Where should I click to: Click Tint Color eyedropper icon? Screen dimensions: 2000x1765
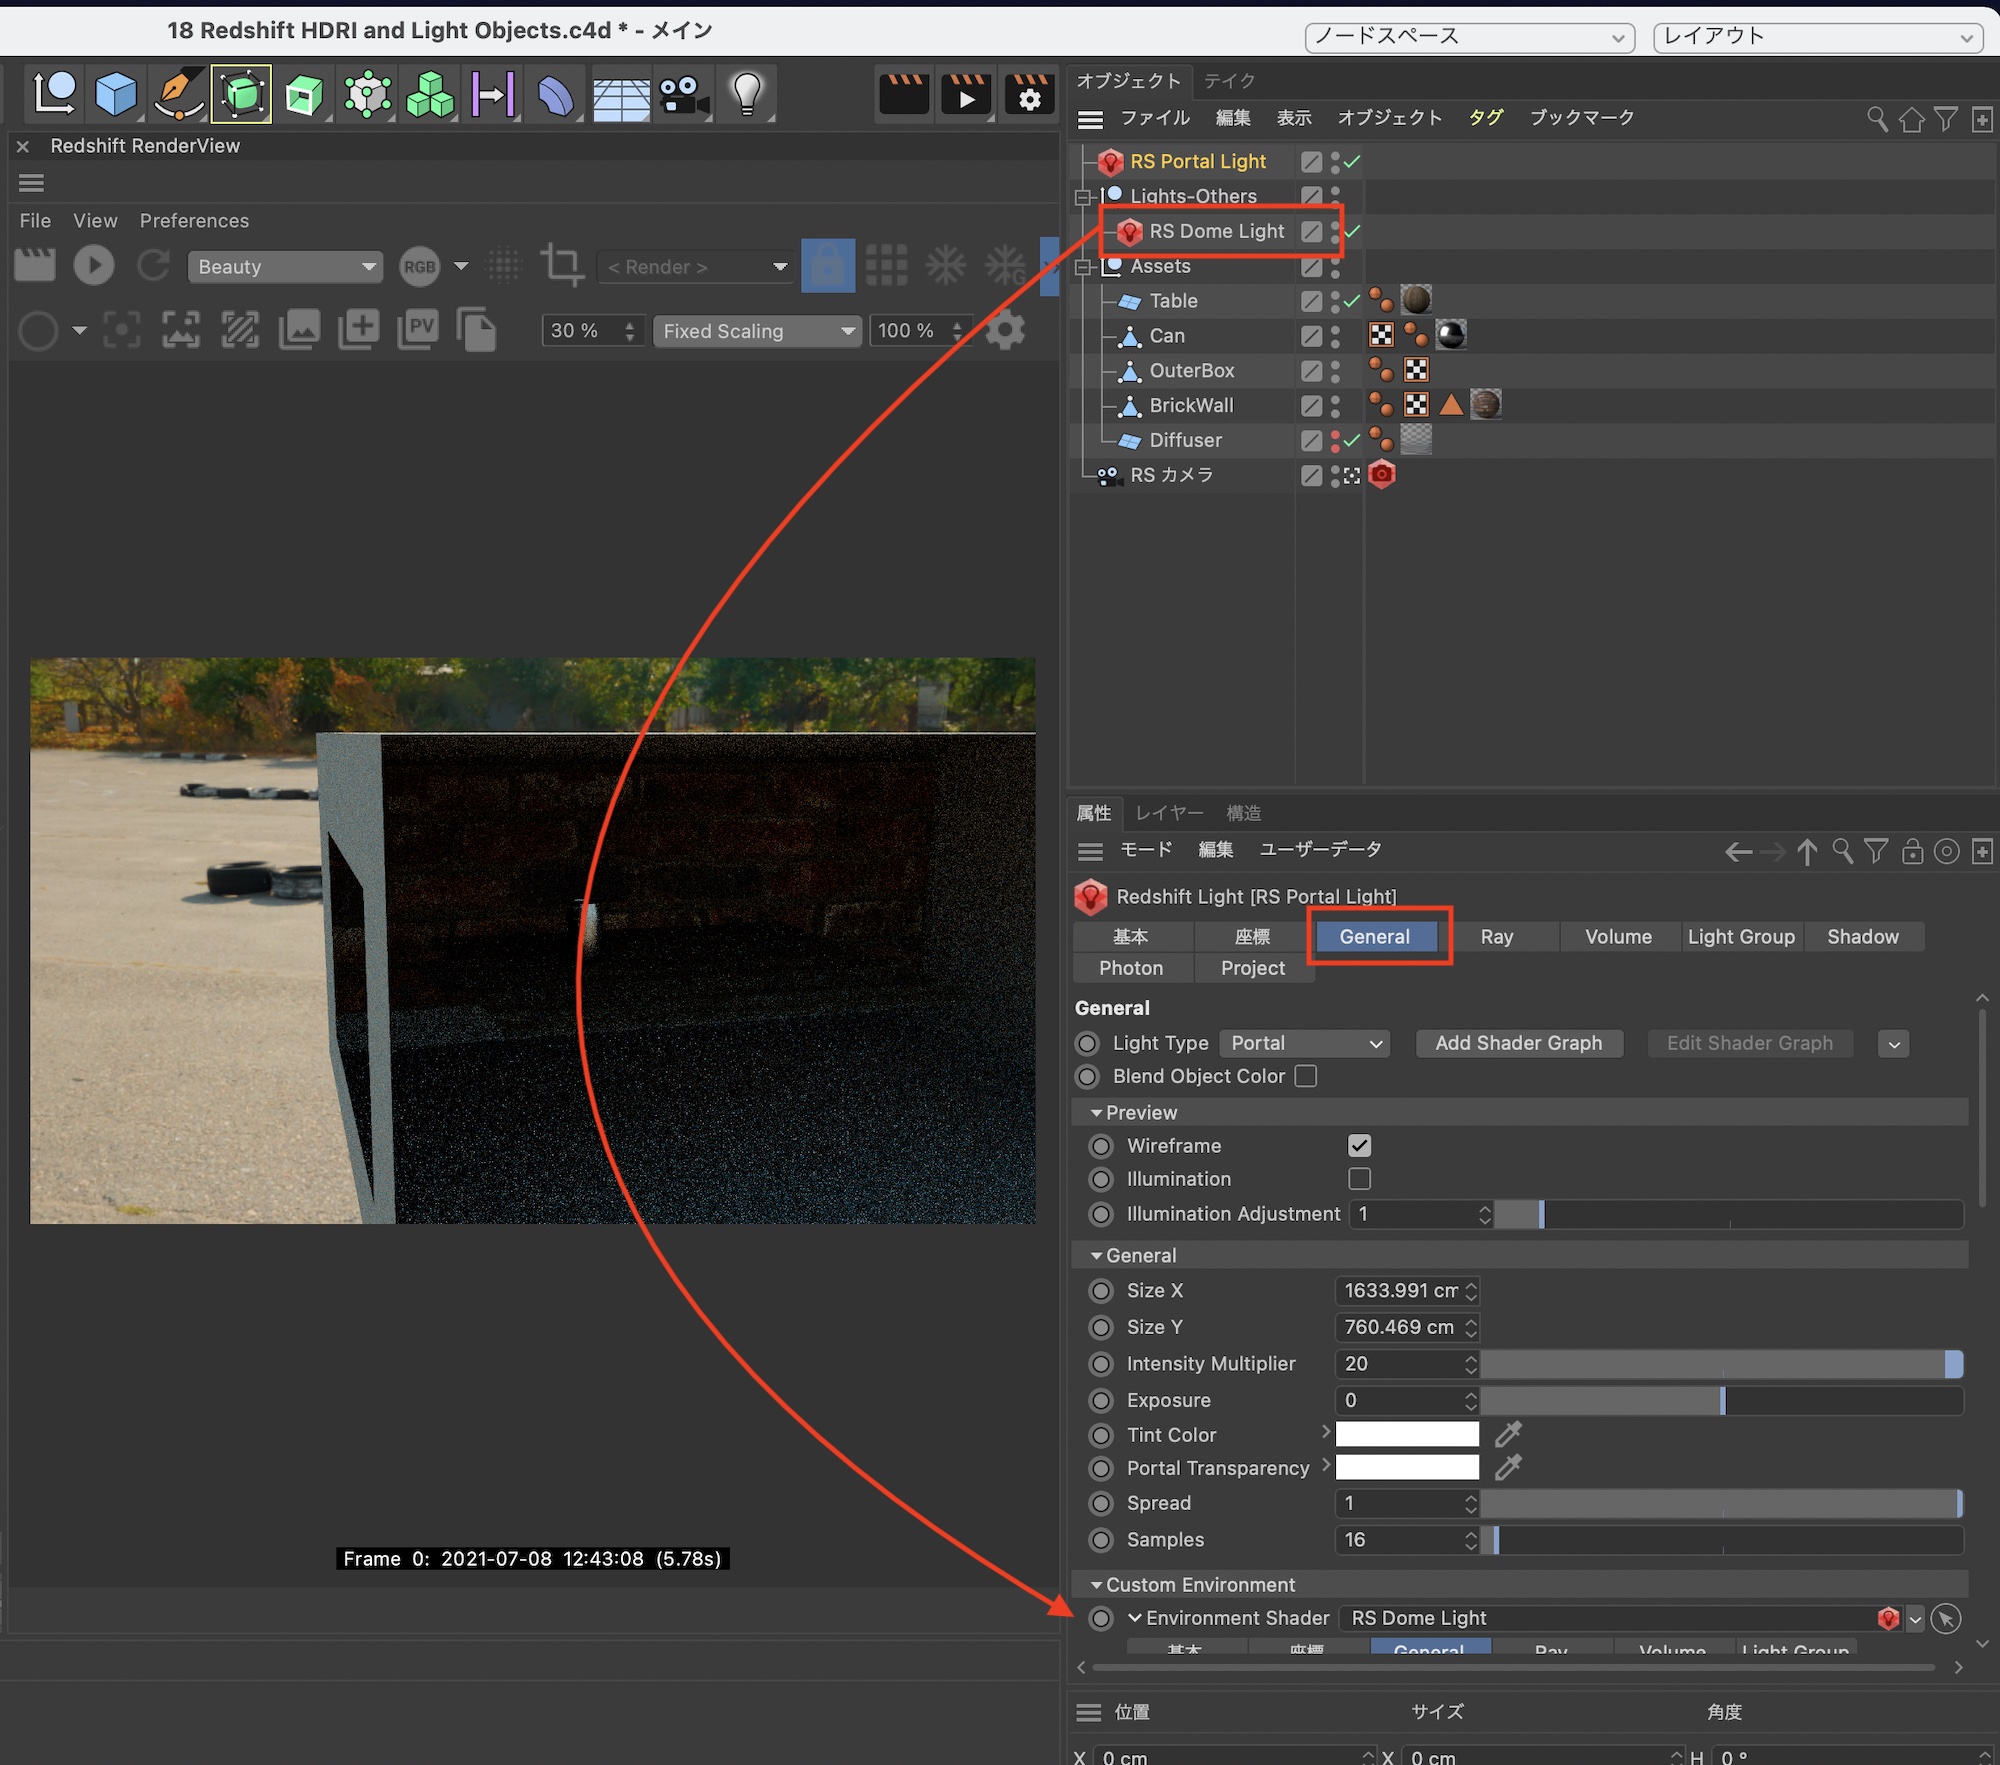[1508, 1435]
